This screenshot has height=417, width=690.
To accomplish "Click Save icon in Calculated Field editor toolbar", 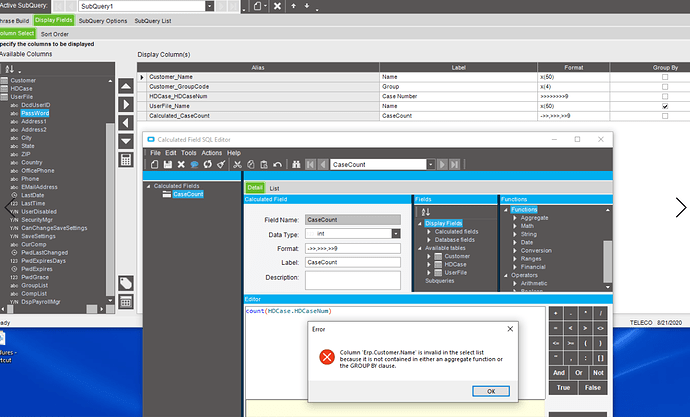I will 168,165.
